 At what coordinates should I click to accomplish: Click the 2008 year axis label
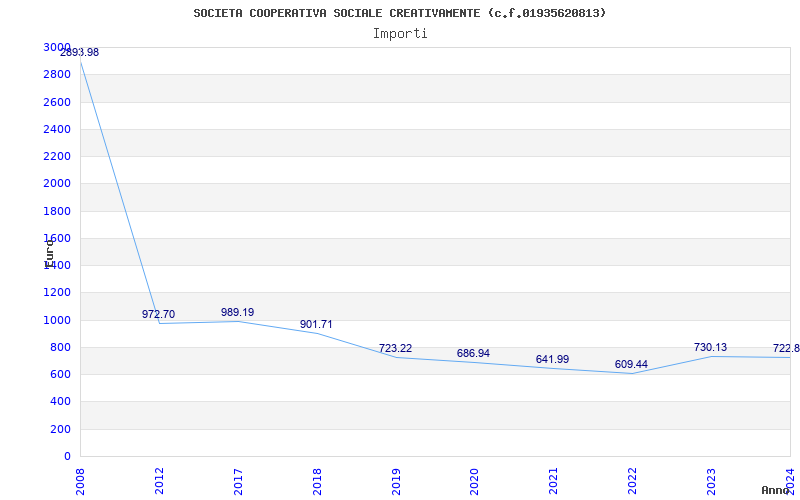pos(80,480)
